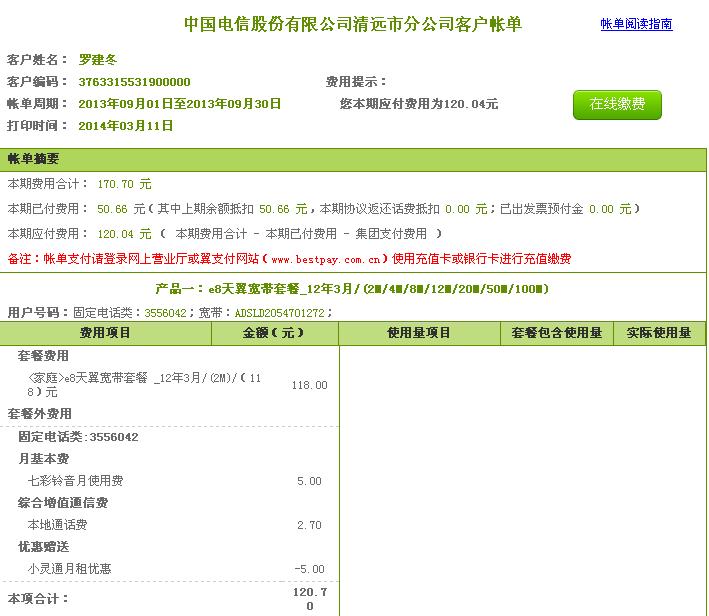Click print date 2014年03月11日
The height and width of the screenshot is (616, 709).
[126, 126]
